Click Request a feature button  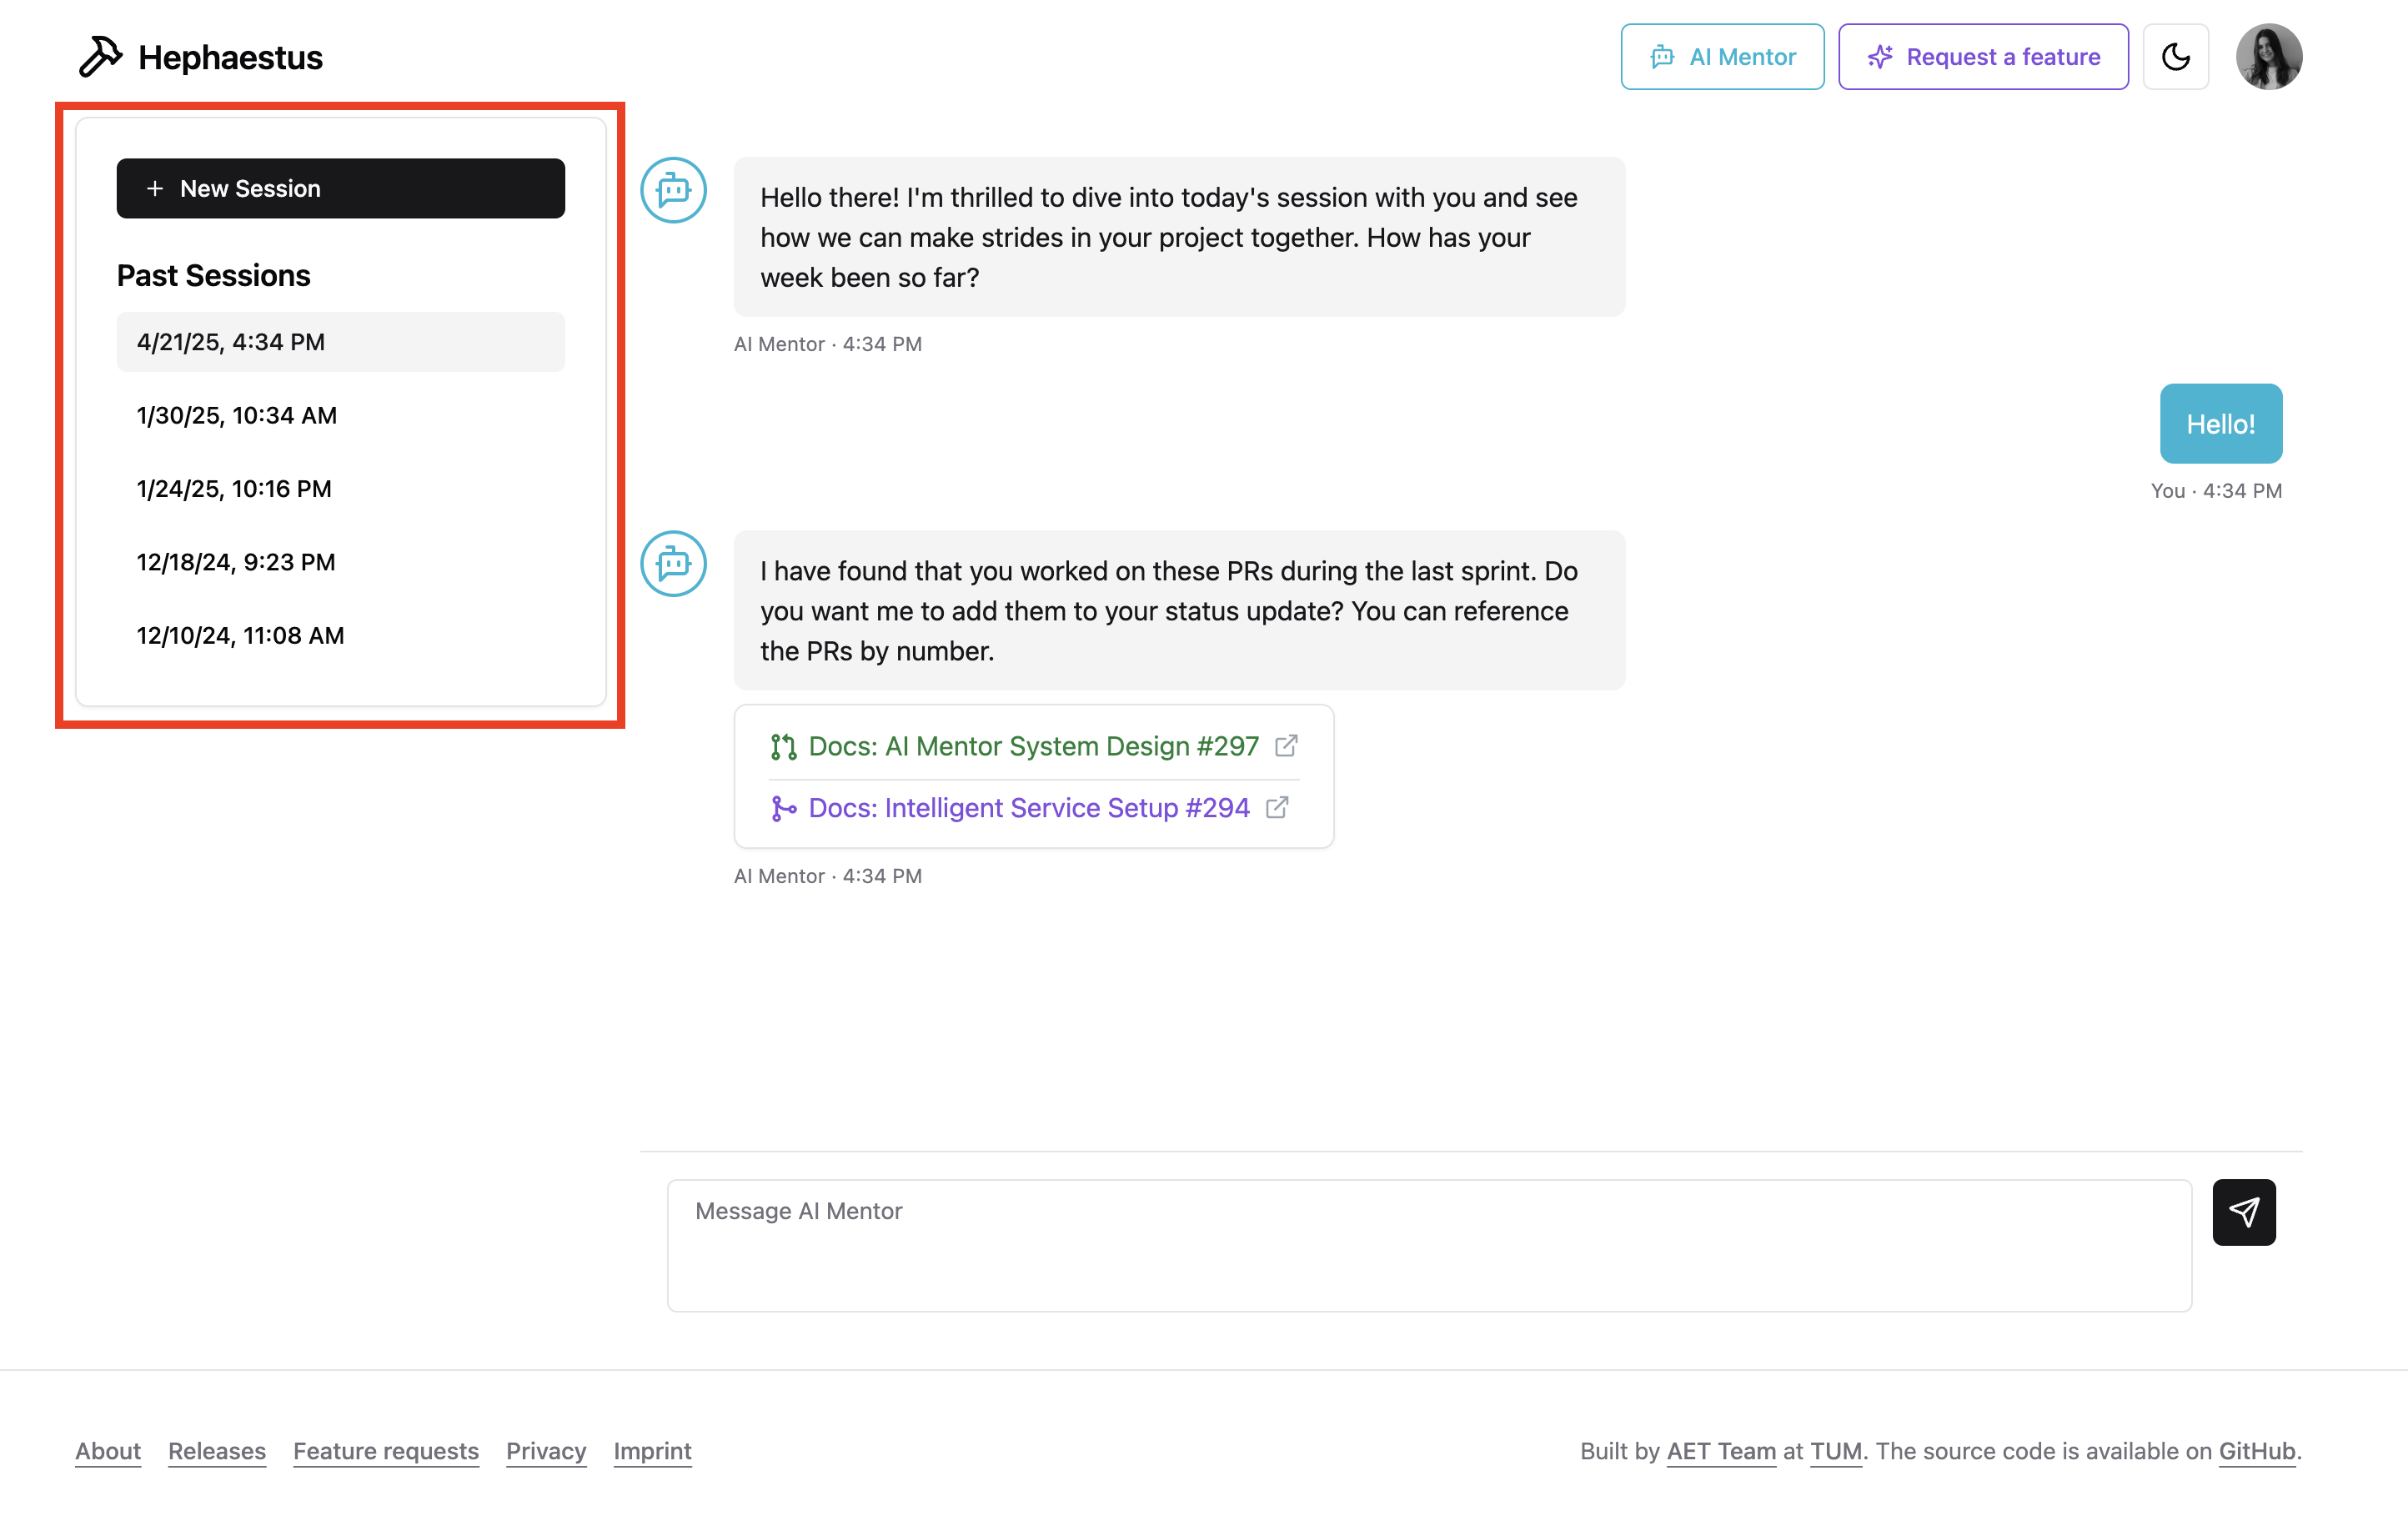(x=1982, y=57)
